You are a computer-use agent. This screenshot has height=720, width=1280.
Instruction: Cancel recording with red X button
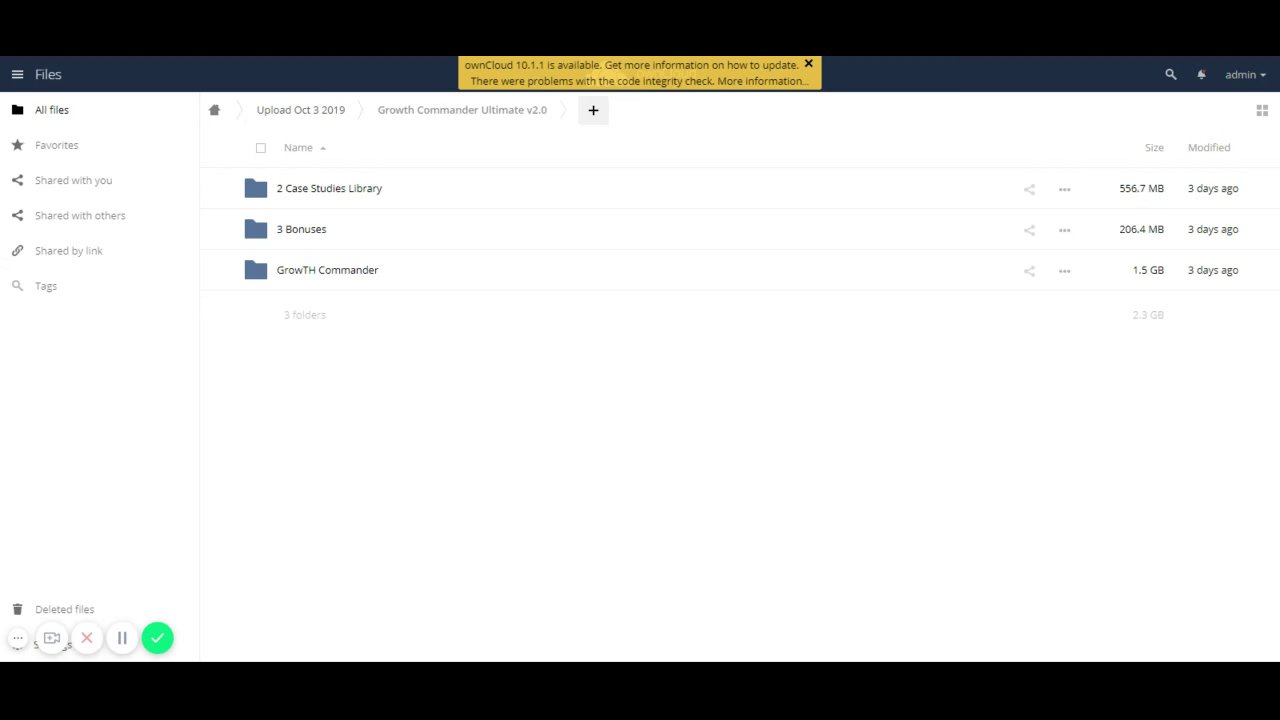pyautogui.click(x=87, y=638)
